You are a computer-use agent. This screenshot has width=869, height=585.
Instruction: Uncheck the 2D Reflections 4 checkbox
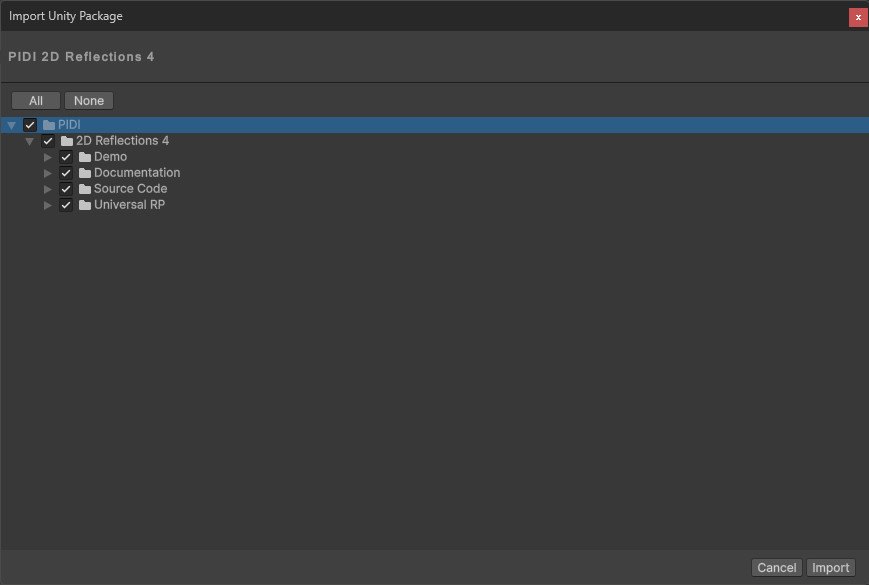(x=48, y=141)
